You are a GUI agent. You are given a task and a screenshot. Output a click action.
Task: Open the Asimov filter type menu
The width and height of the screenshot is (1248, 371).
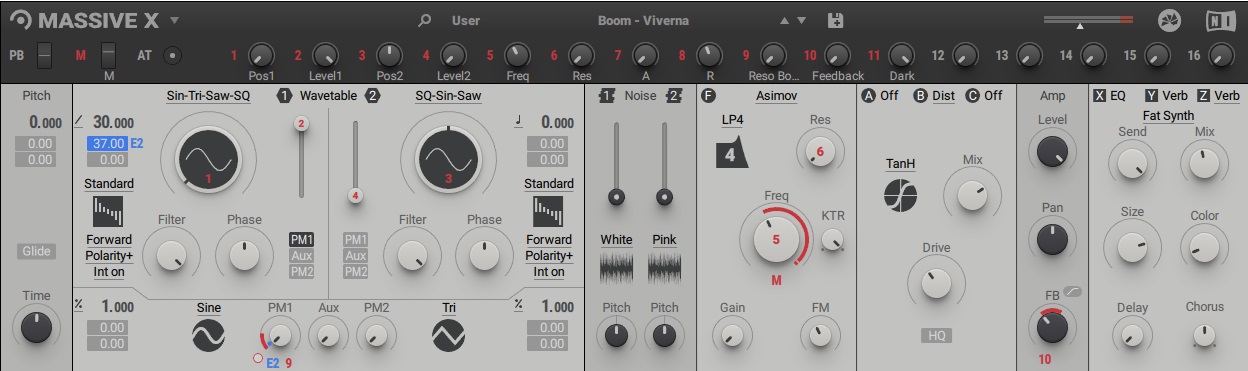776,96
